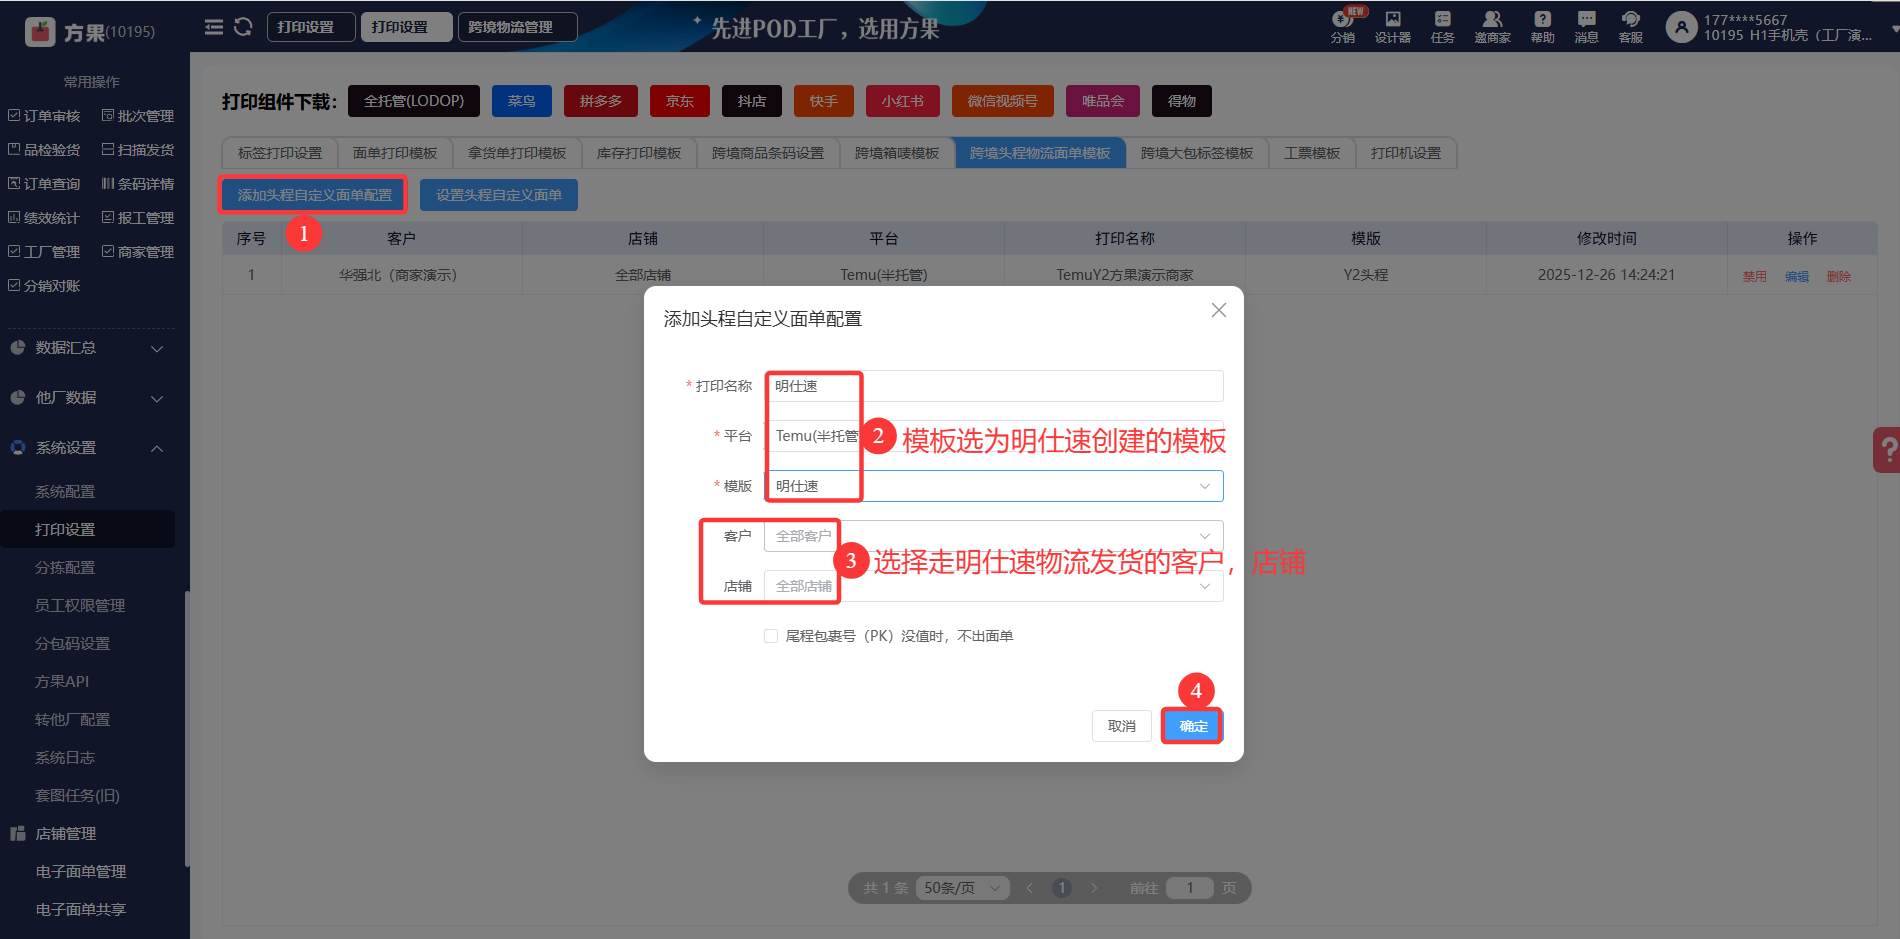This screenshot has height=939, width=1900.
Task: Open 订单查询 shortcut in sidebar
Action: pyautogui.click(x=45, y=184)
